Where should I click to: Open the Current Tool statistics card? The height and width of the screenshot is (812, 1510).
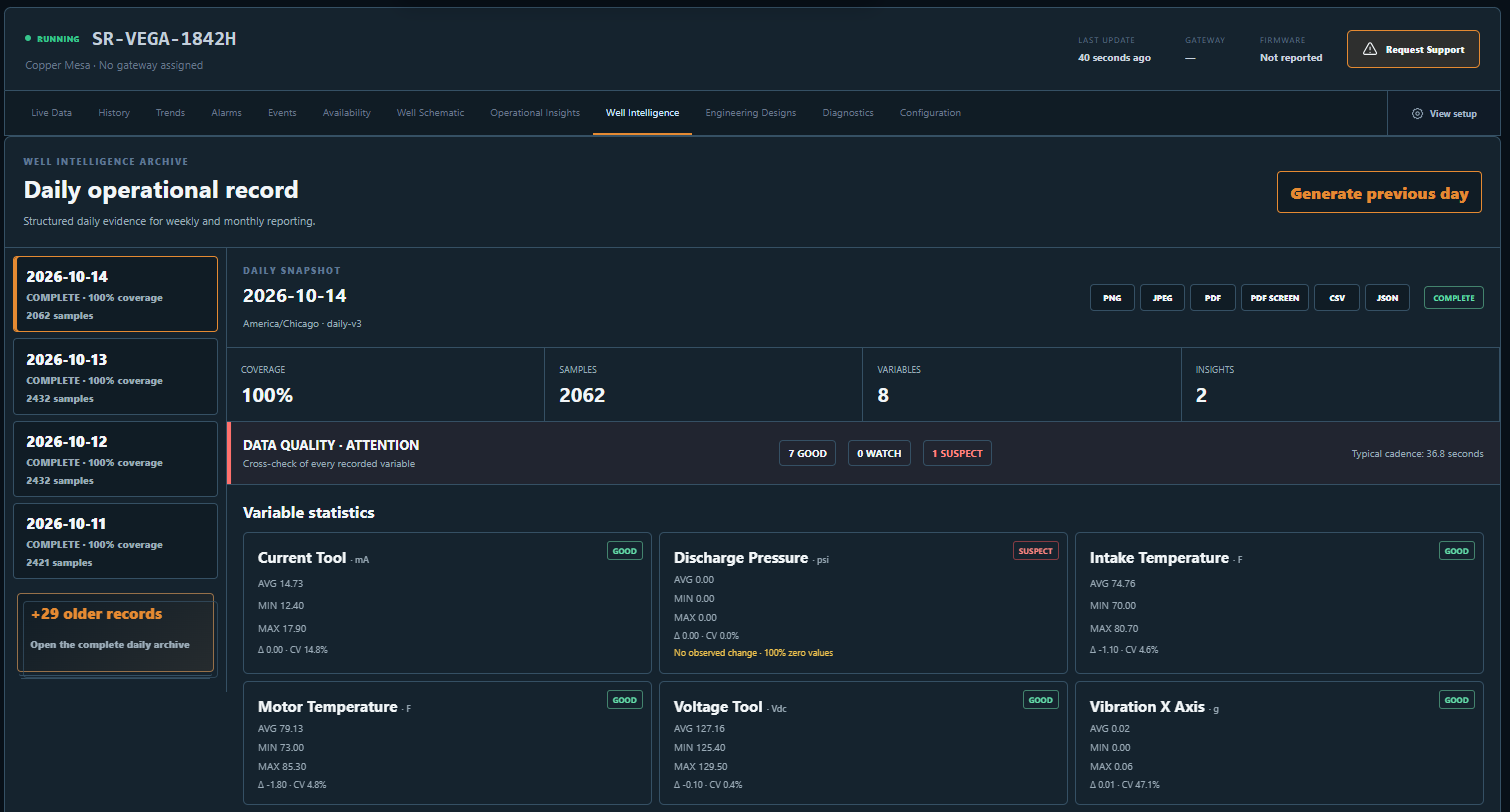(447, 603)
